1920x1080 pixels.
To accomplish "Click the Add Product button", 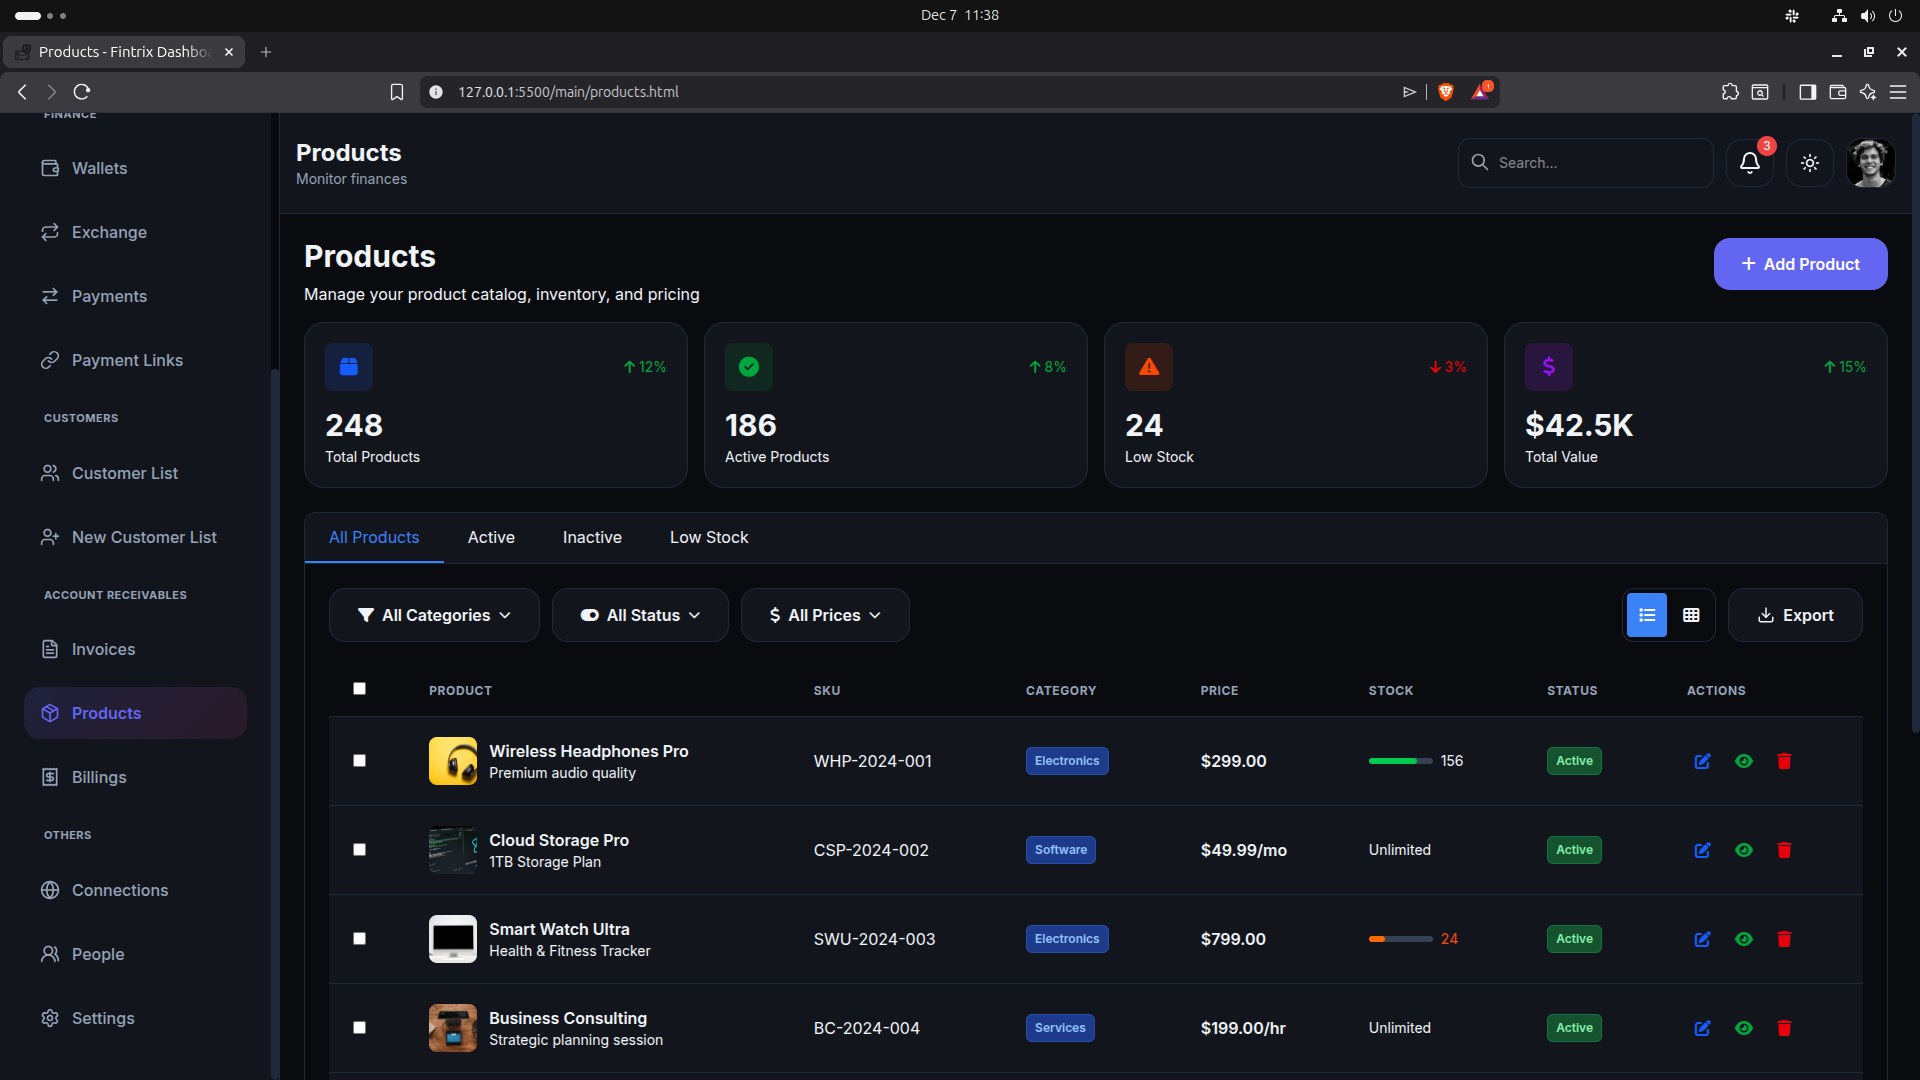I will coord(1800,264).
